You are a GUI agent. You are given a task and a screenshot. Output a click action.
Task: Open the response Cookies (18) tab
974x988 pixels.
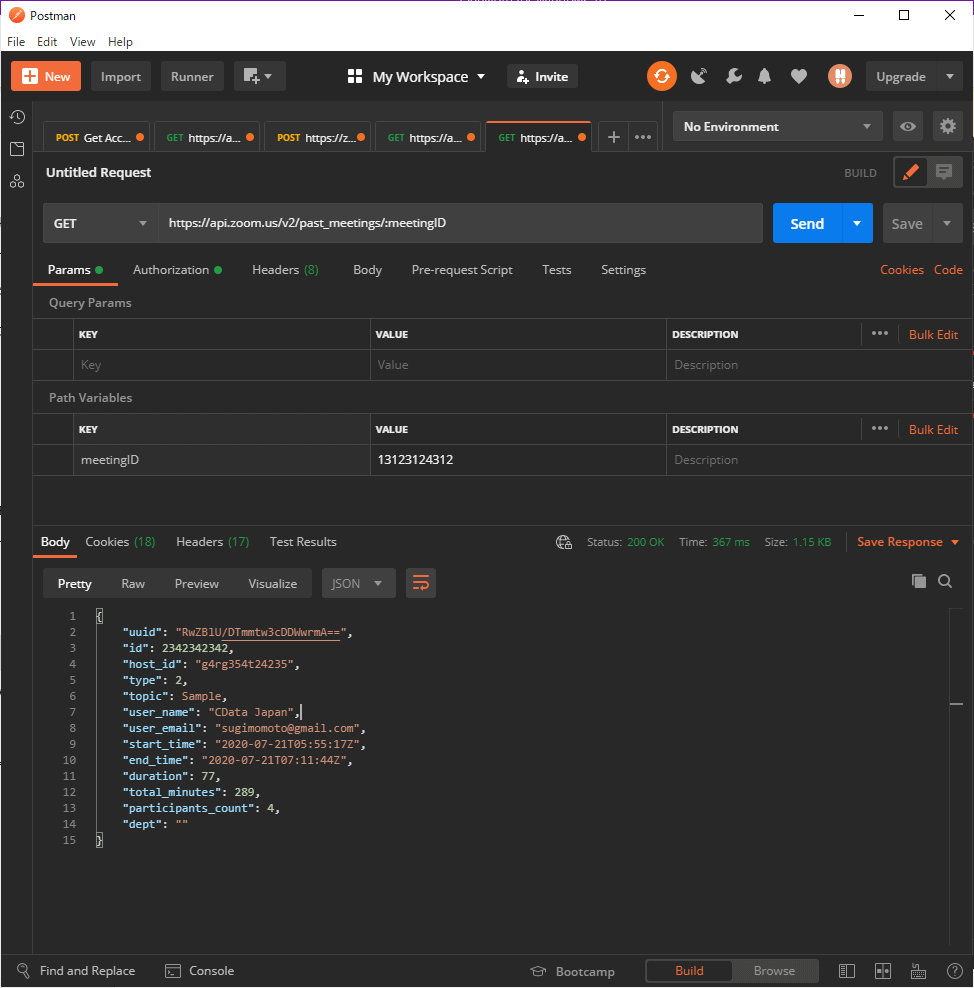click(x=120, y=542)
